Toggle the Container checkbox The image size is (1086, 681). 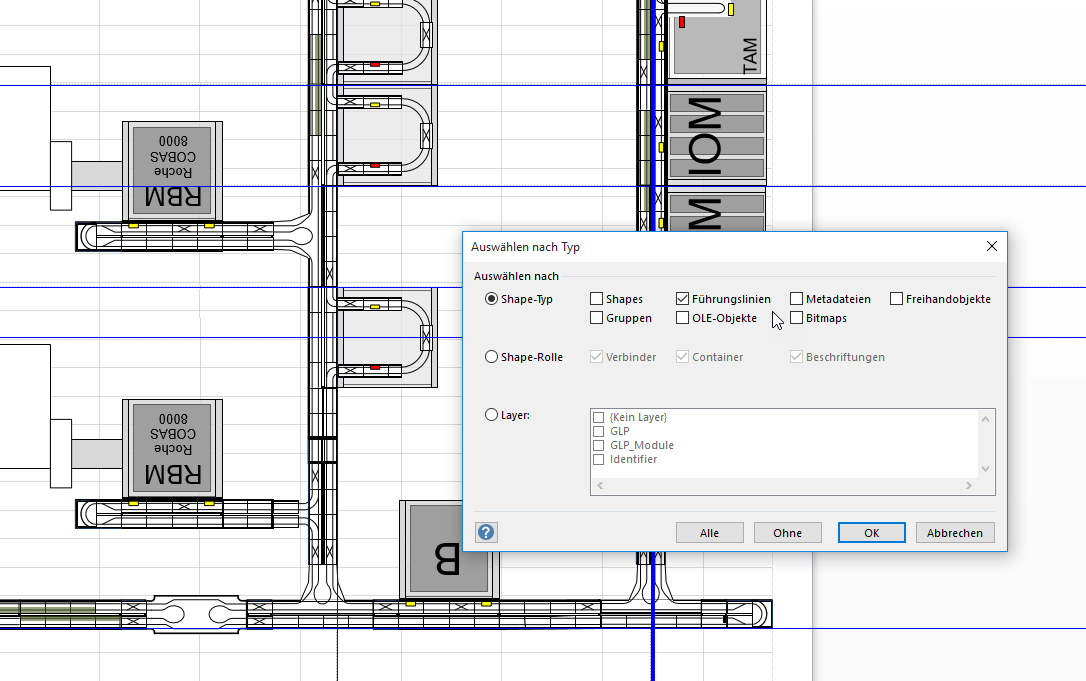682,357
